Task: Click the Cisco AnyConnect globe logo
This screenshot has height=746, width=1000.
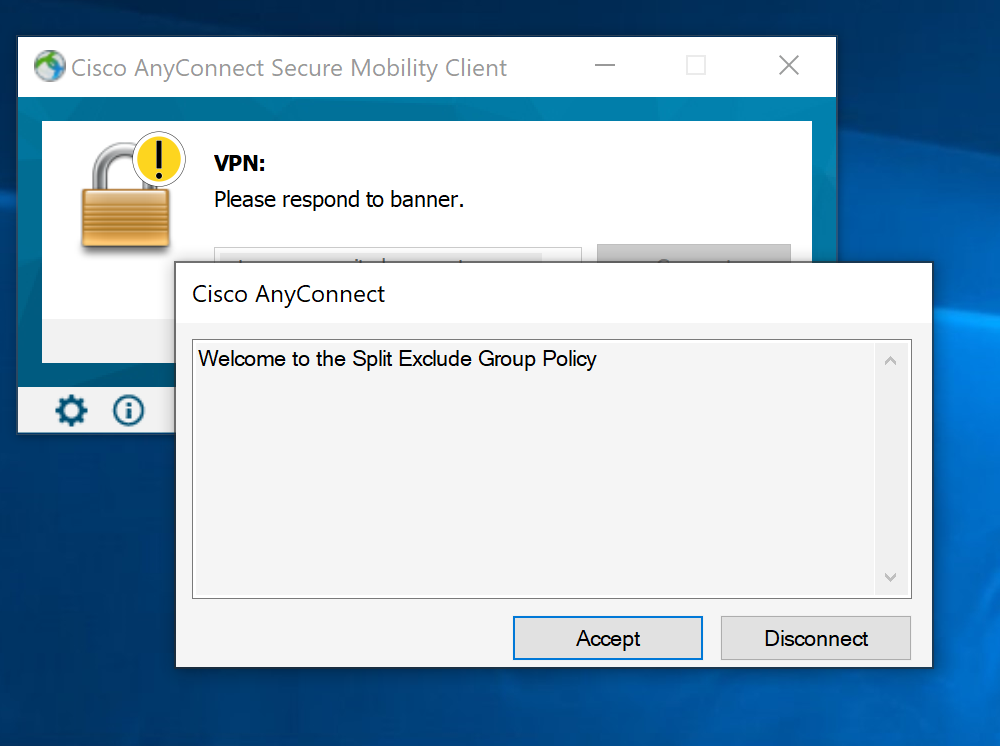Action: pyautogui.click(x=48, y=65)
